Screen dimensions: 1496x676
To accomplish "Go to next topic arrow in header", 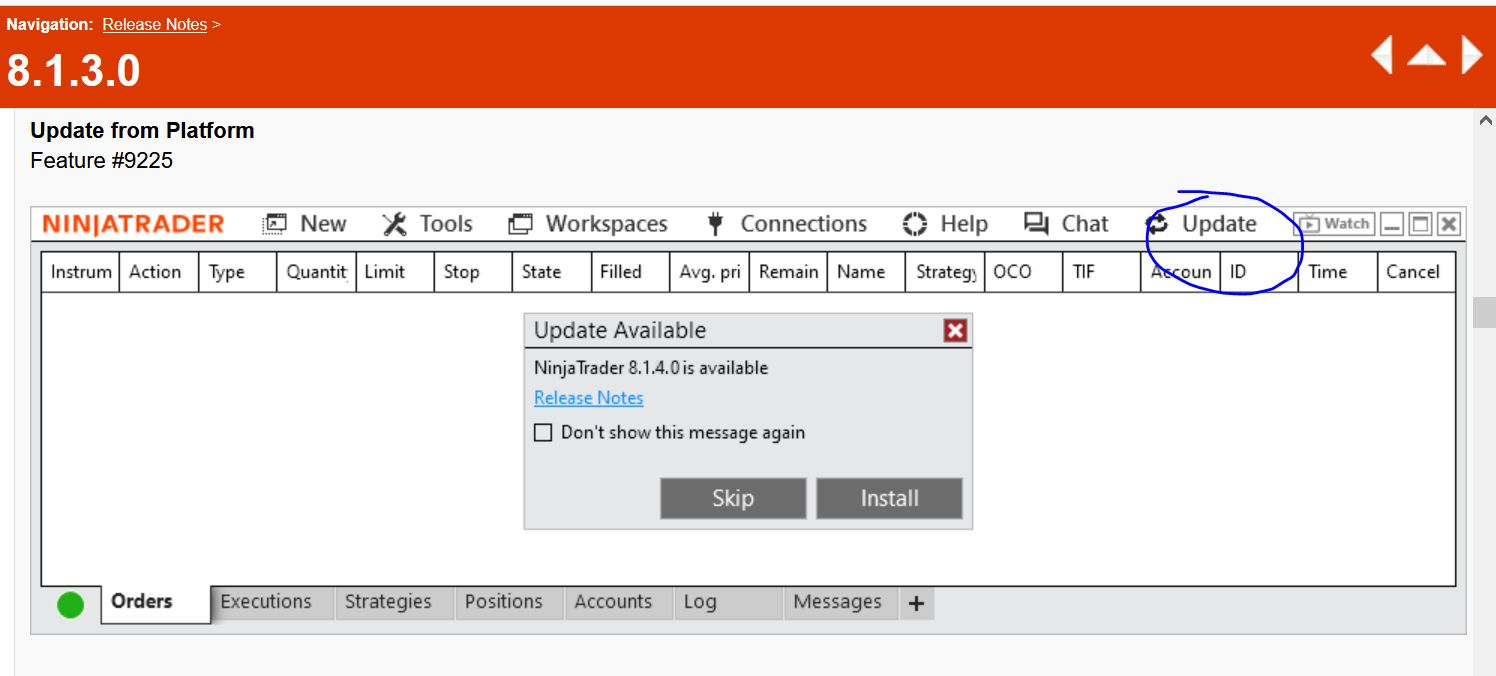I will click(x=1471, y=55).
